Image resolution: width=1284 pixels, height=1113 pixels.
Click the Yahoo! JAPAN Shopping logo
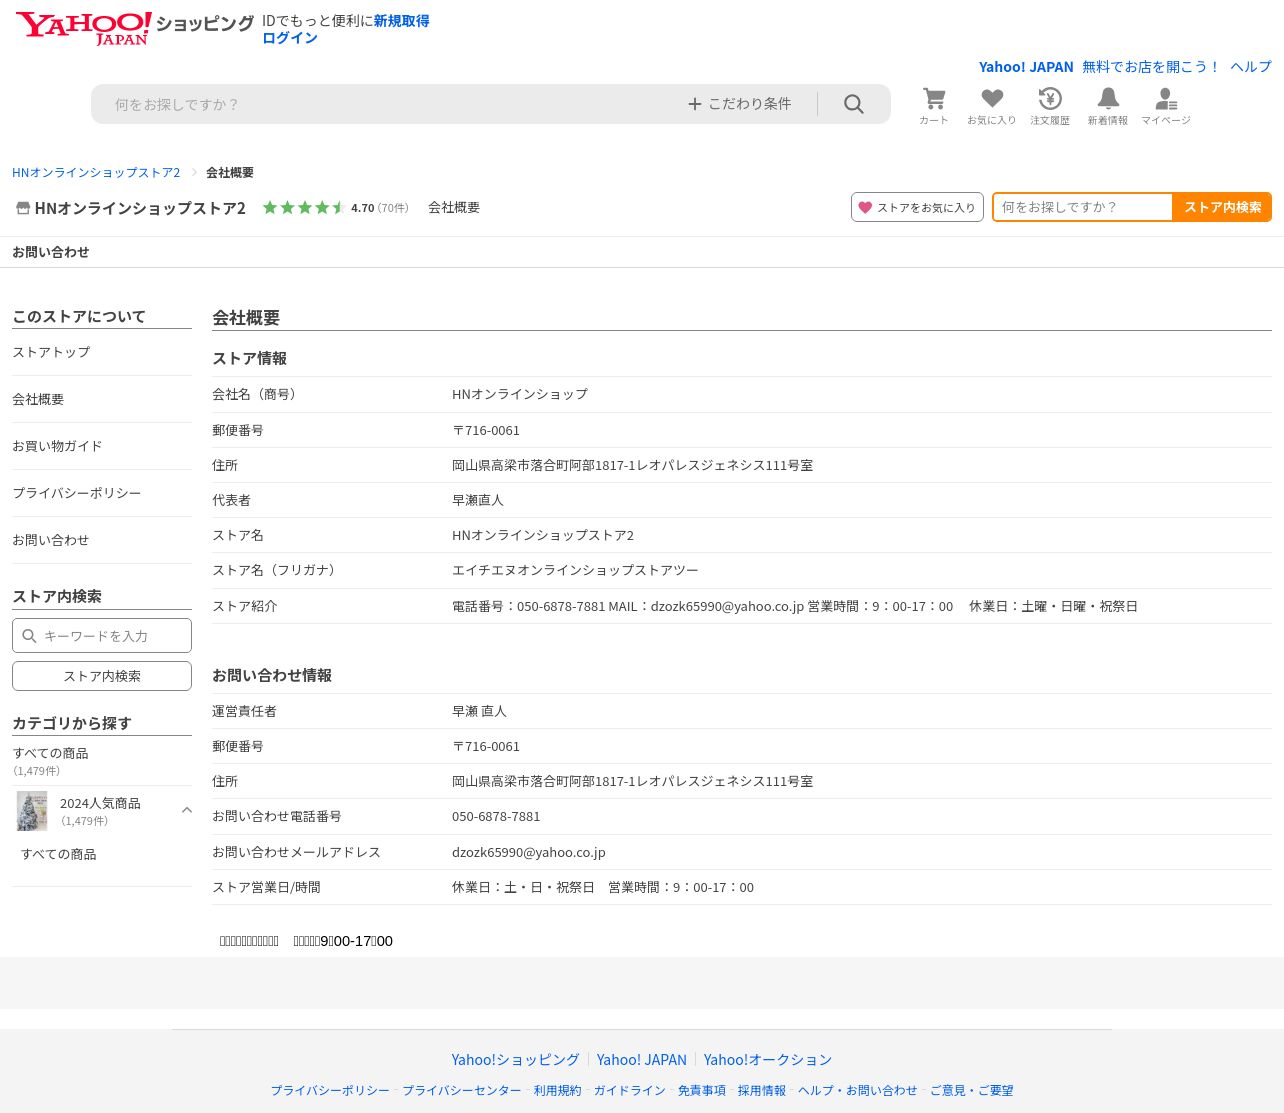tap(135, 28)
